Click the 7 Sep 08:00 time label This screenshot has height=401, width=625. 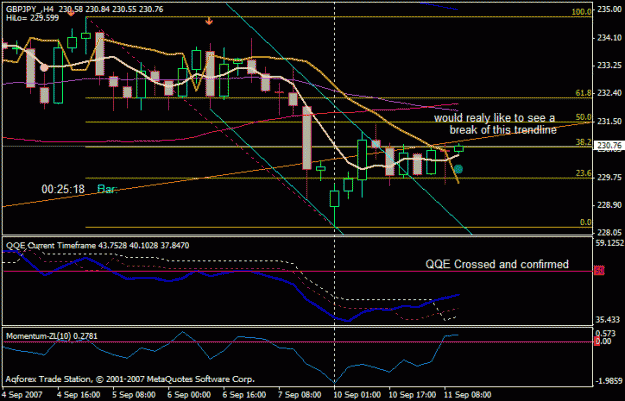coord(300,395)
